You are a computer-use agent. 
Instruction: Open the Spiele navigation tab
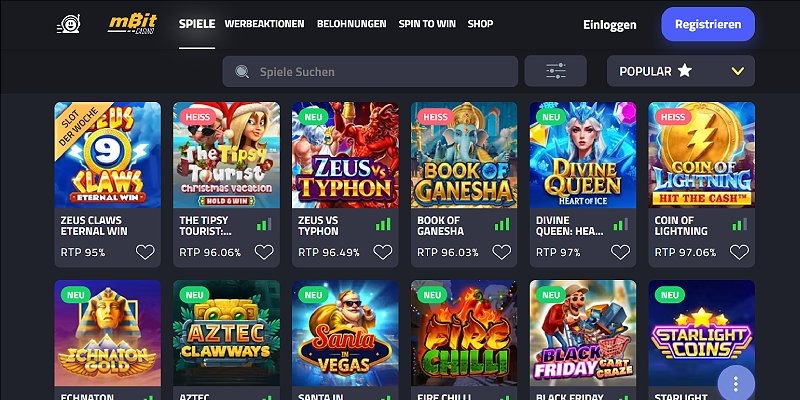(x=197, y=23)
